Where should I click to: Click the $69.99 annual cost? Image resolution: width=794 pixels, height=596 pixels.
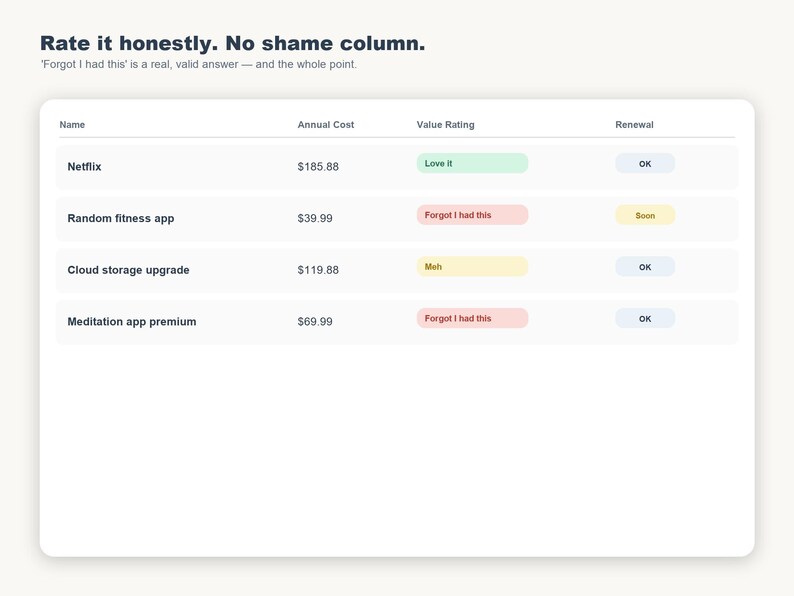click(x=315, y=322)
